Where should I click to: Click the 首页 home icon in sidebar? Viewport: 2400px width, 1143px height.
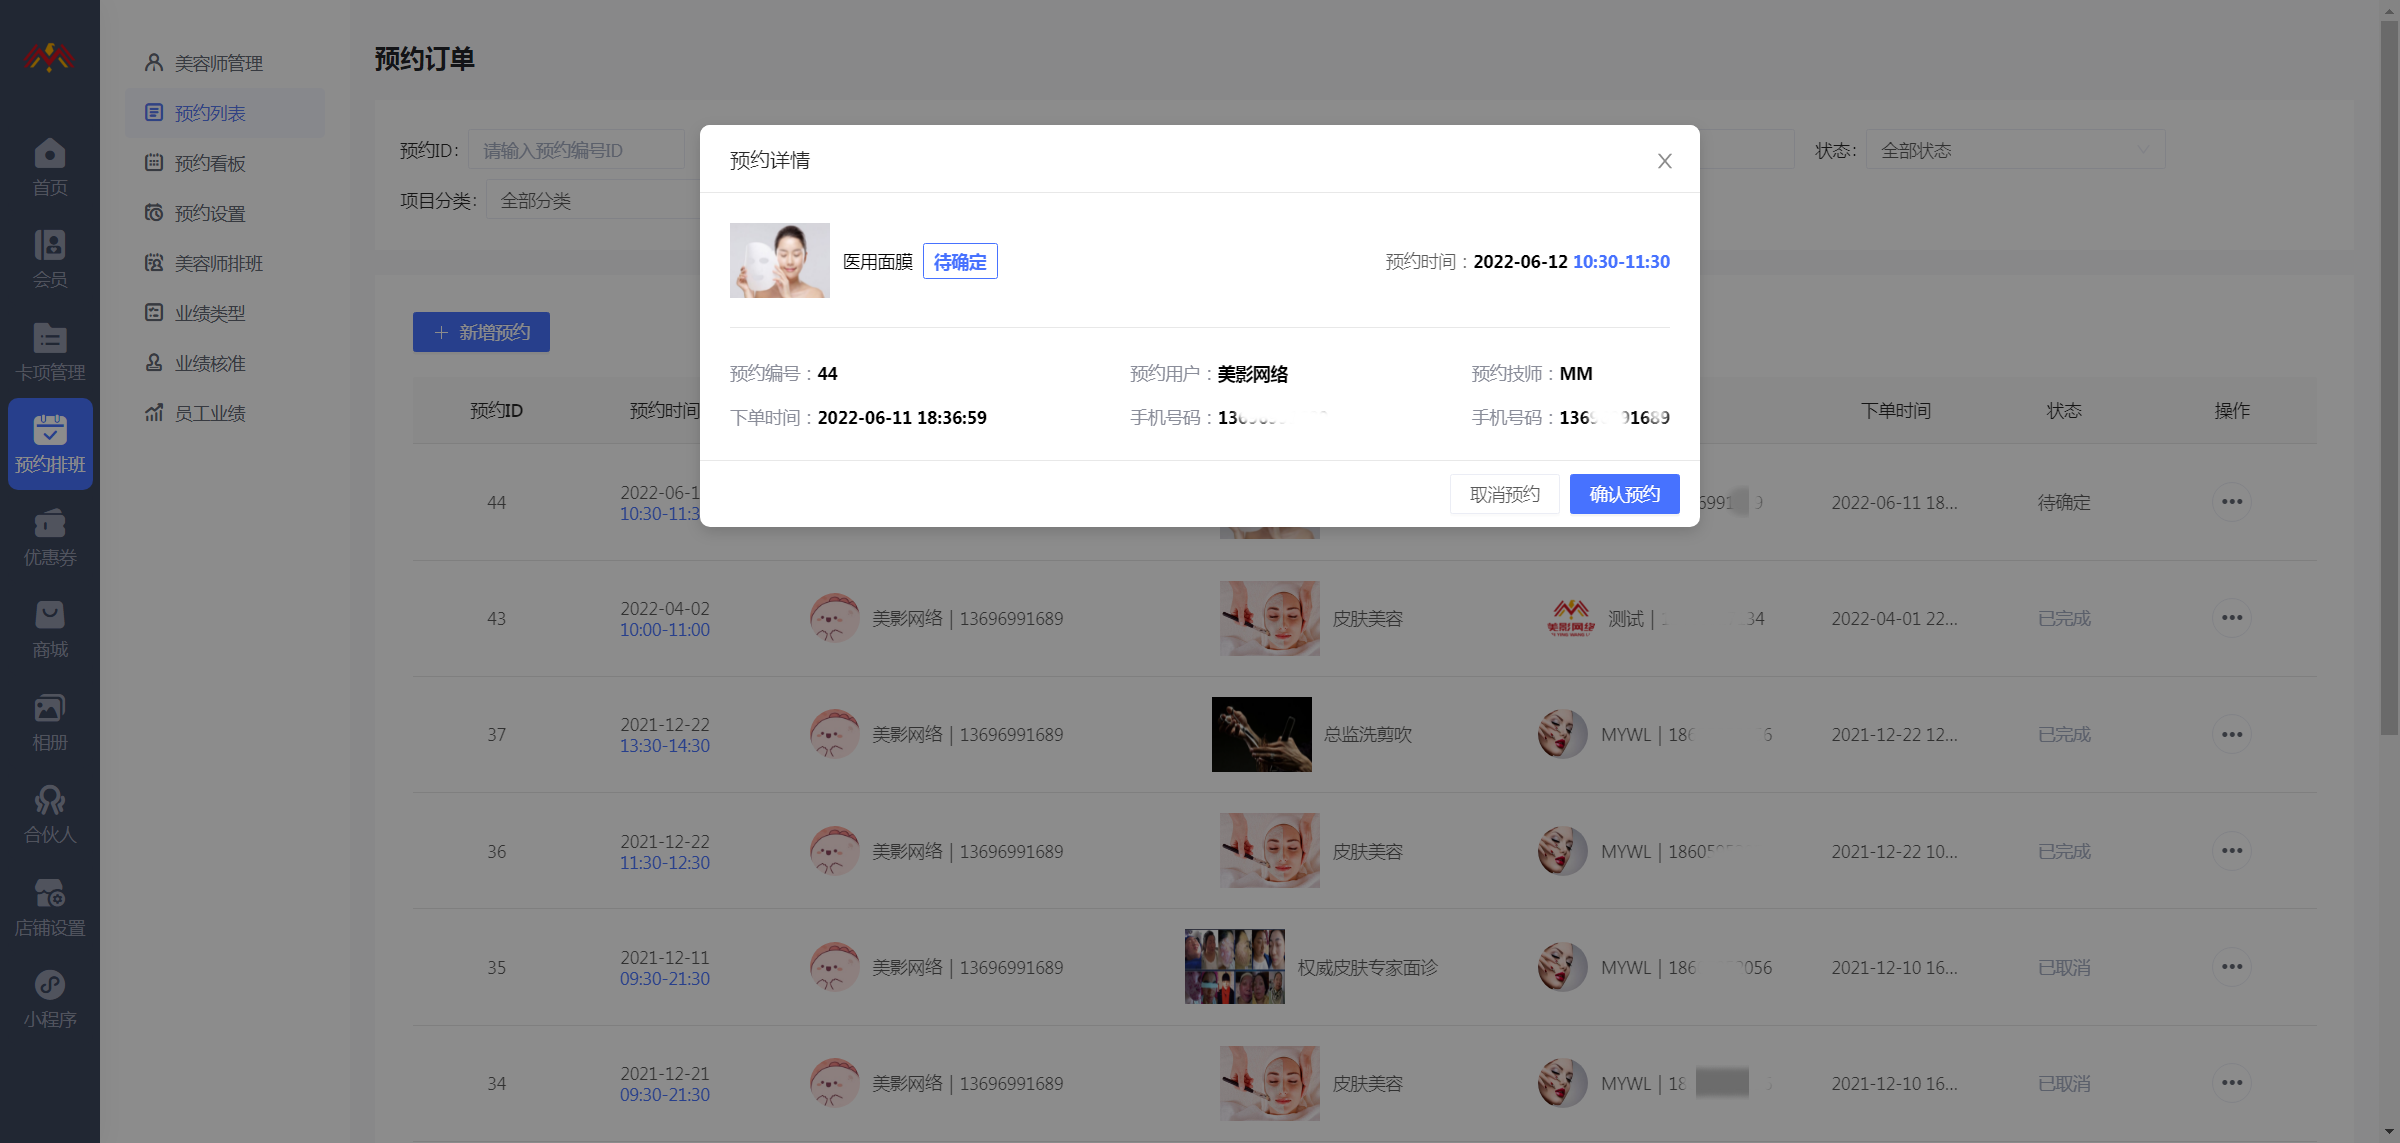coord(49,154)
